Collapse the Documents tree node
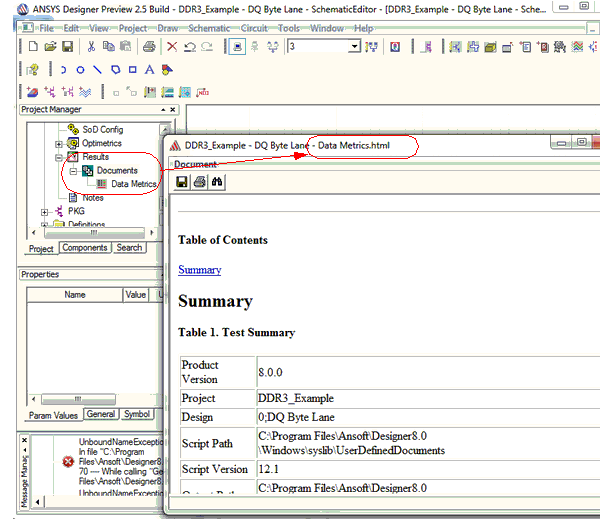600x527 pixels. [x=73, y=171]
